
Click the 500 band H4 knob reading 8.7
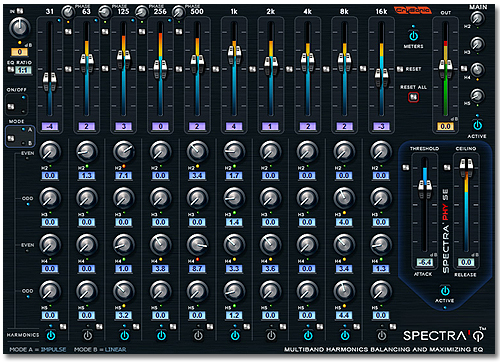coord(197,245)
